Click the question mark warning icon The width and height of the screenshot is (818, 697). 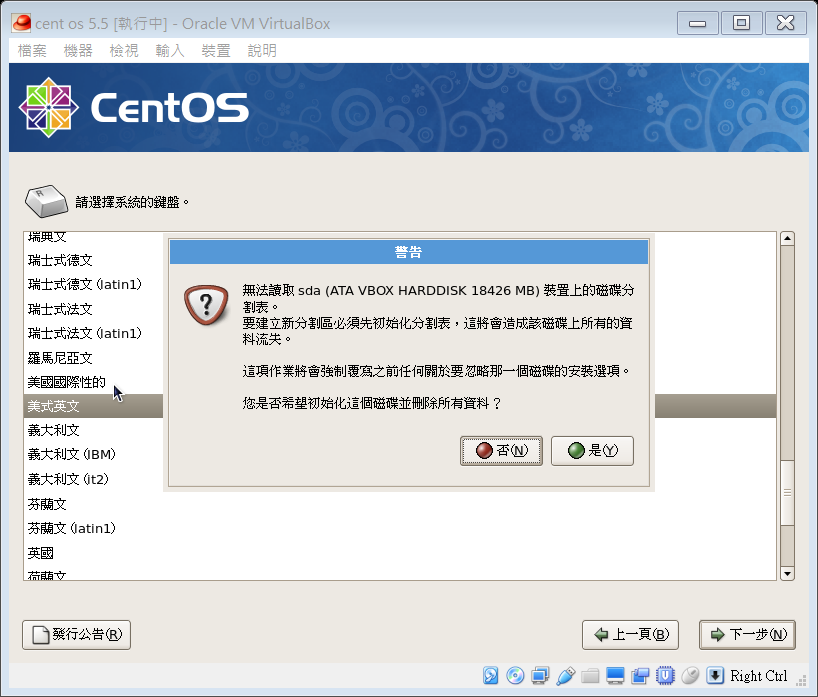coord(206,305)
